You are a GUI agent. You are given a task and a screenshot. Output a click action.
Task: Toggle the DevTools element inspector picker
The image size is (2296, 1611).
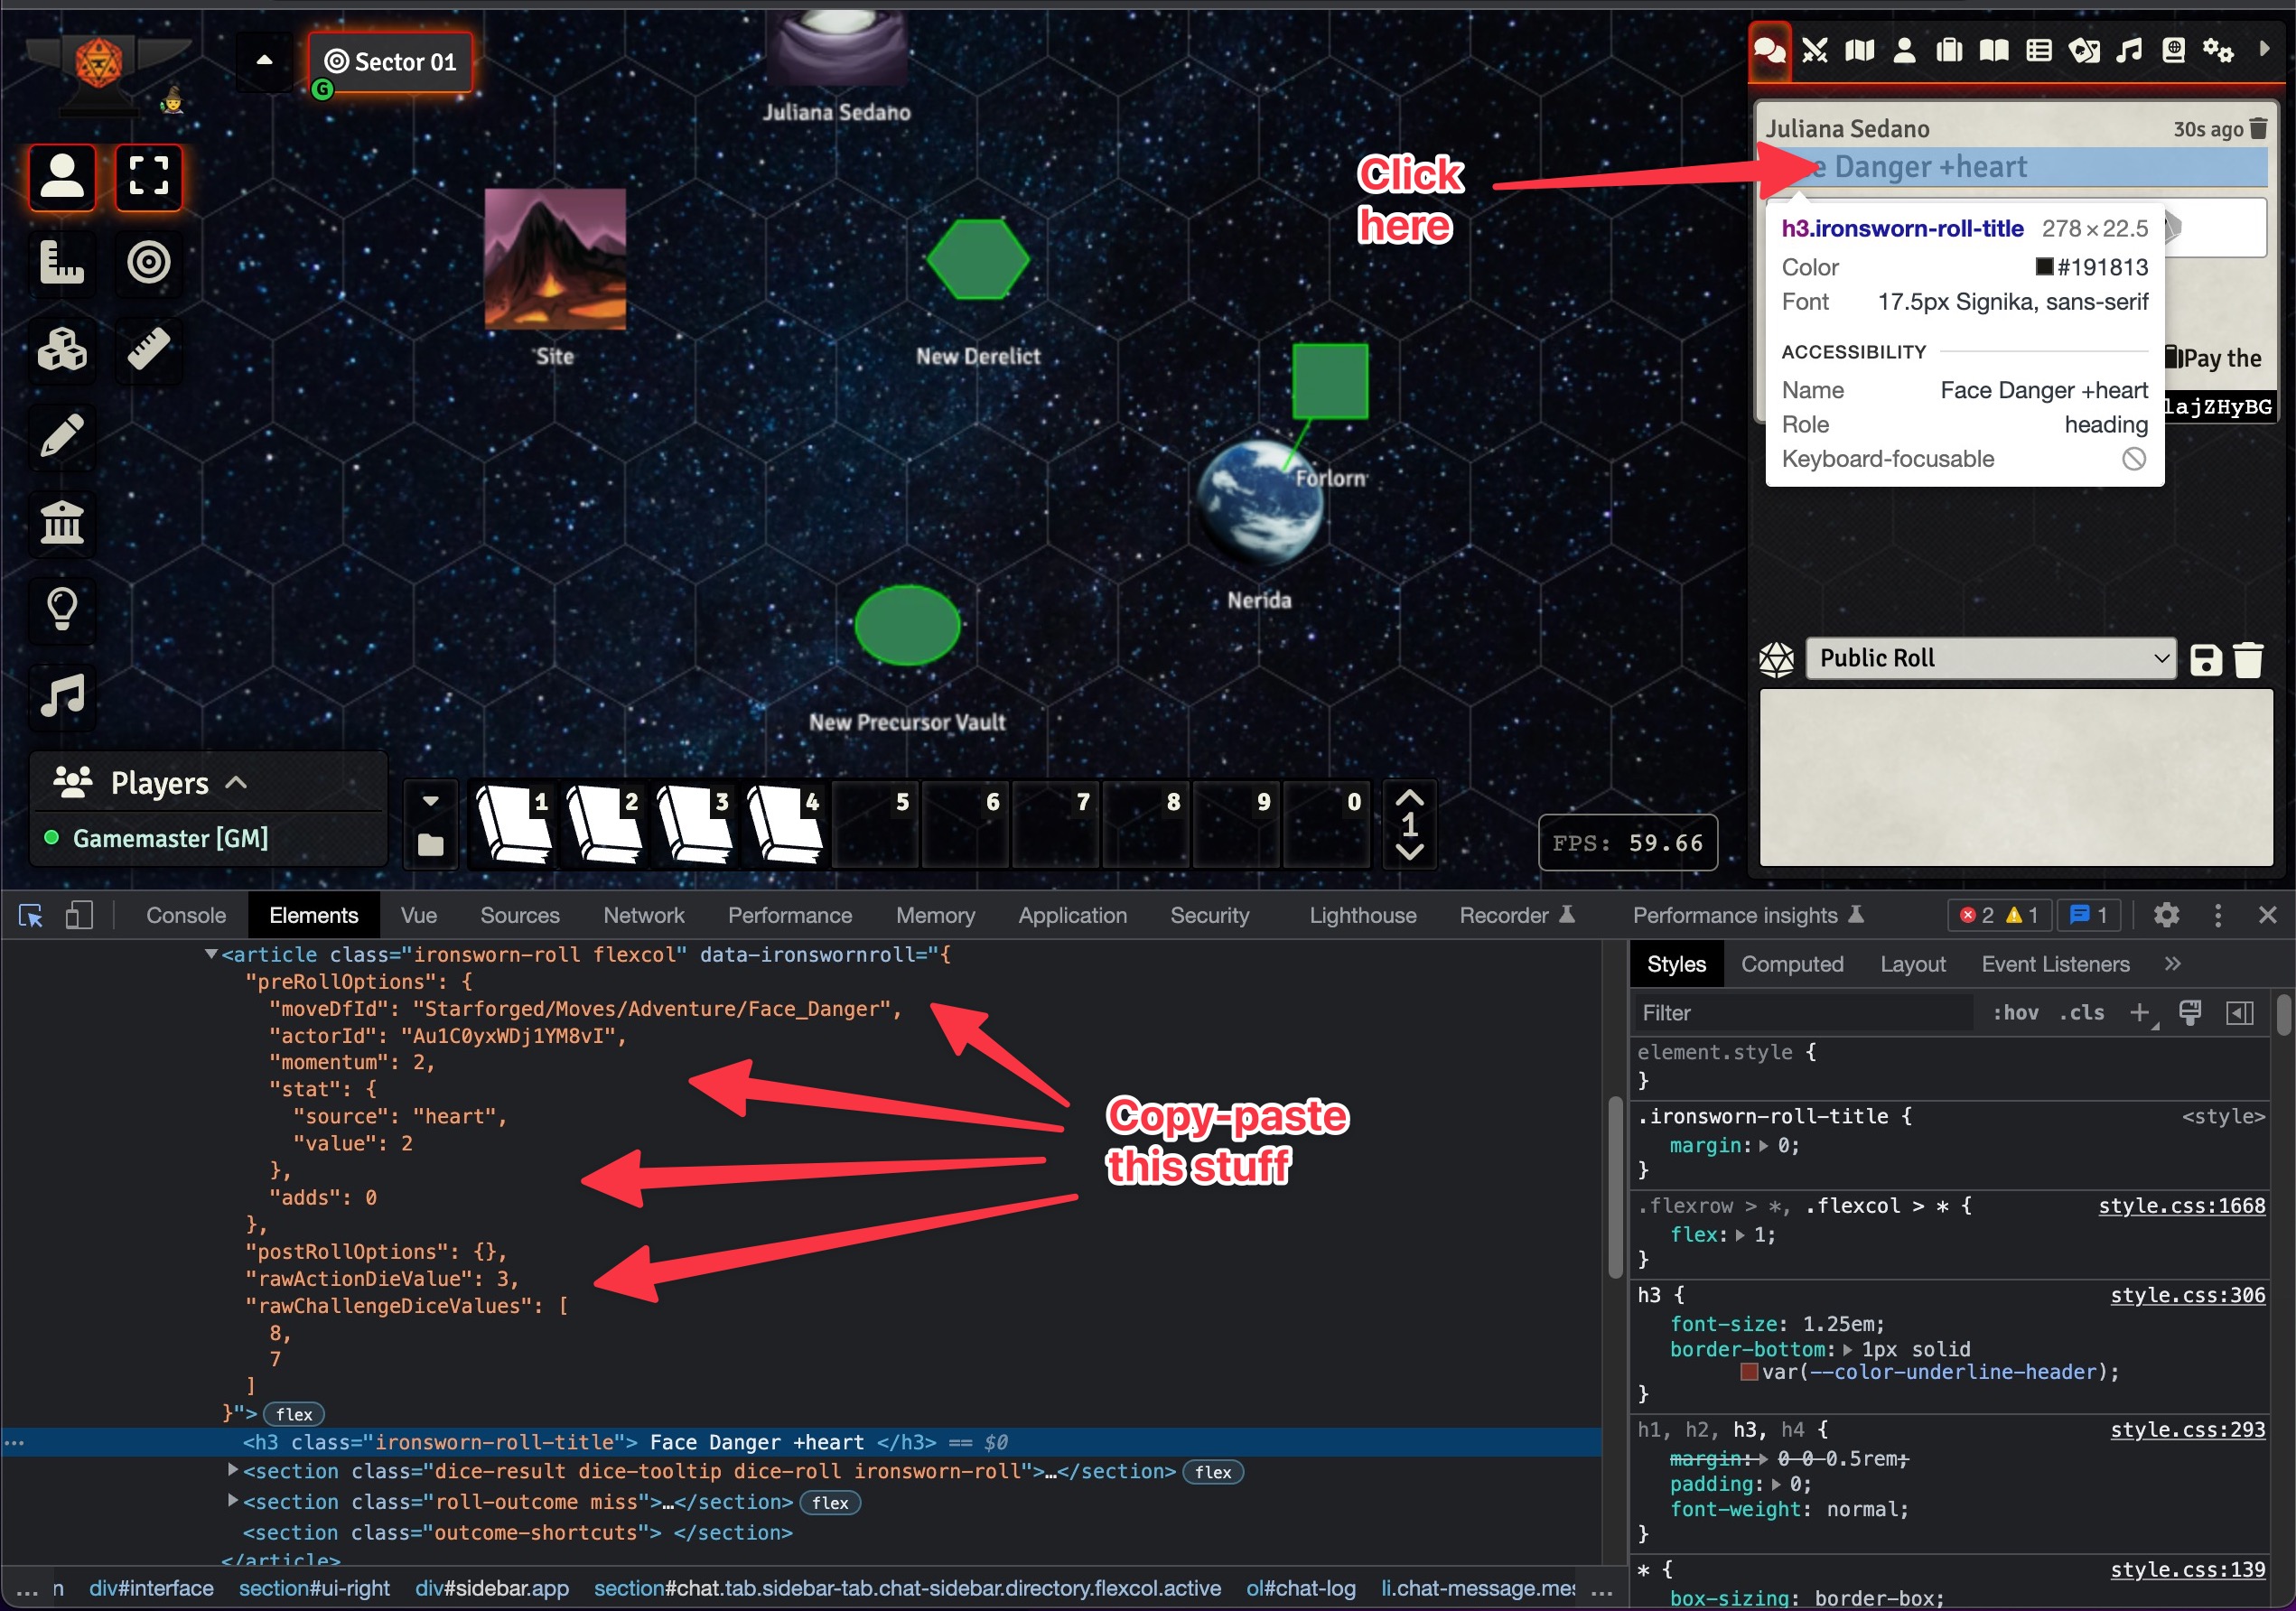pos(31,915)
